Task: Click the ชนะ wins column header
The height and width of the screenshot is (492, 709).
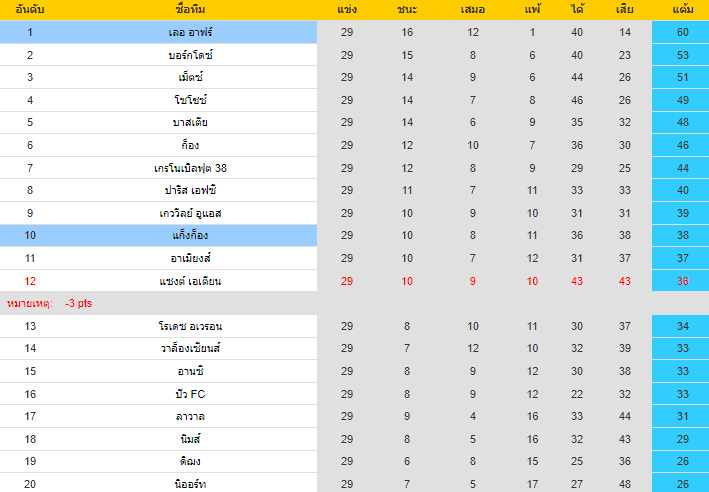Action: click(408, 10)
